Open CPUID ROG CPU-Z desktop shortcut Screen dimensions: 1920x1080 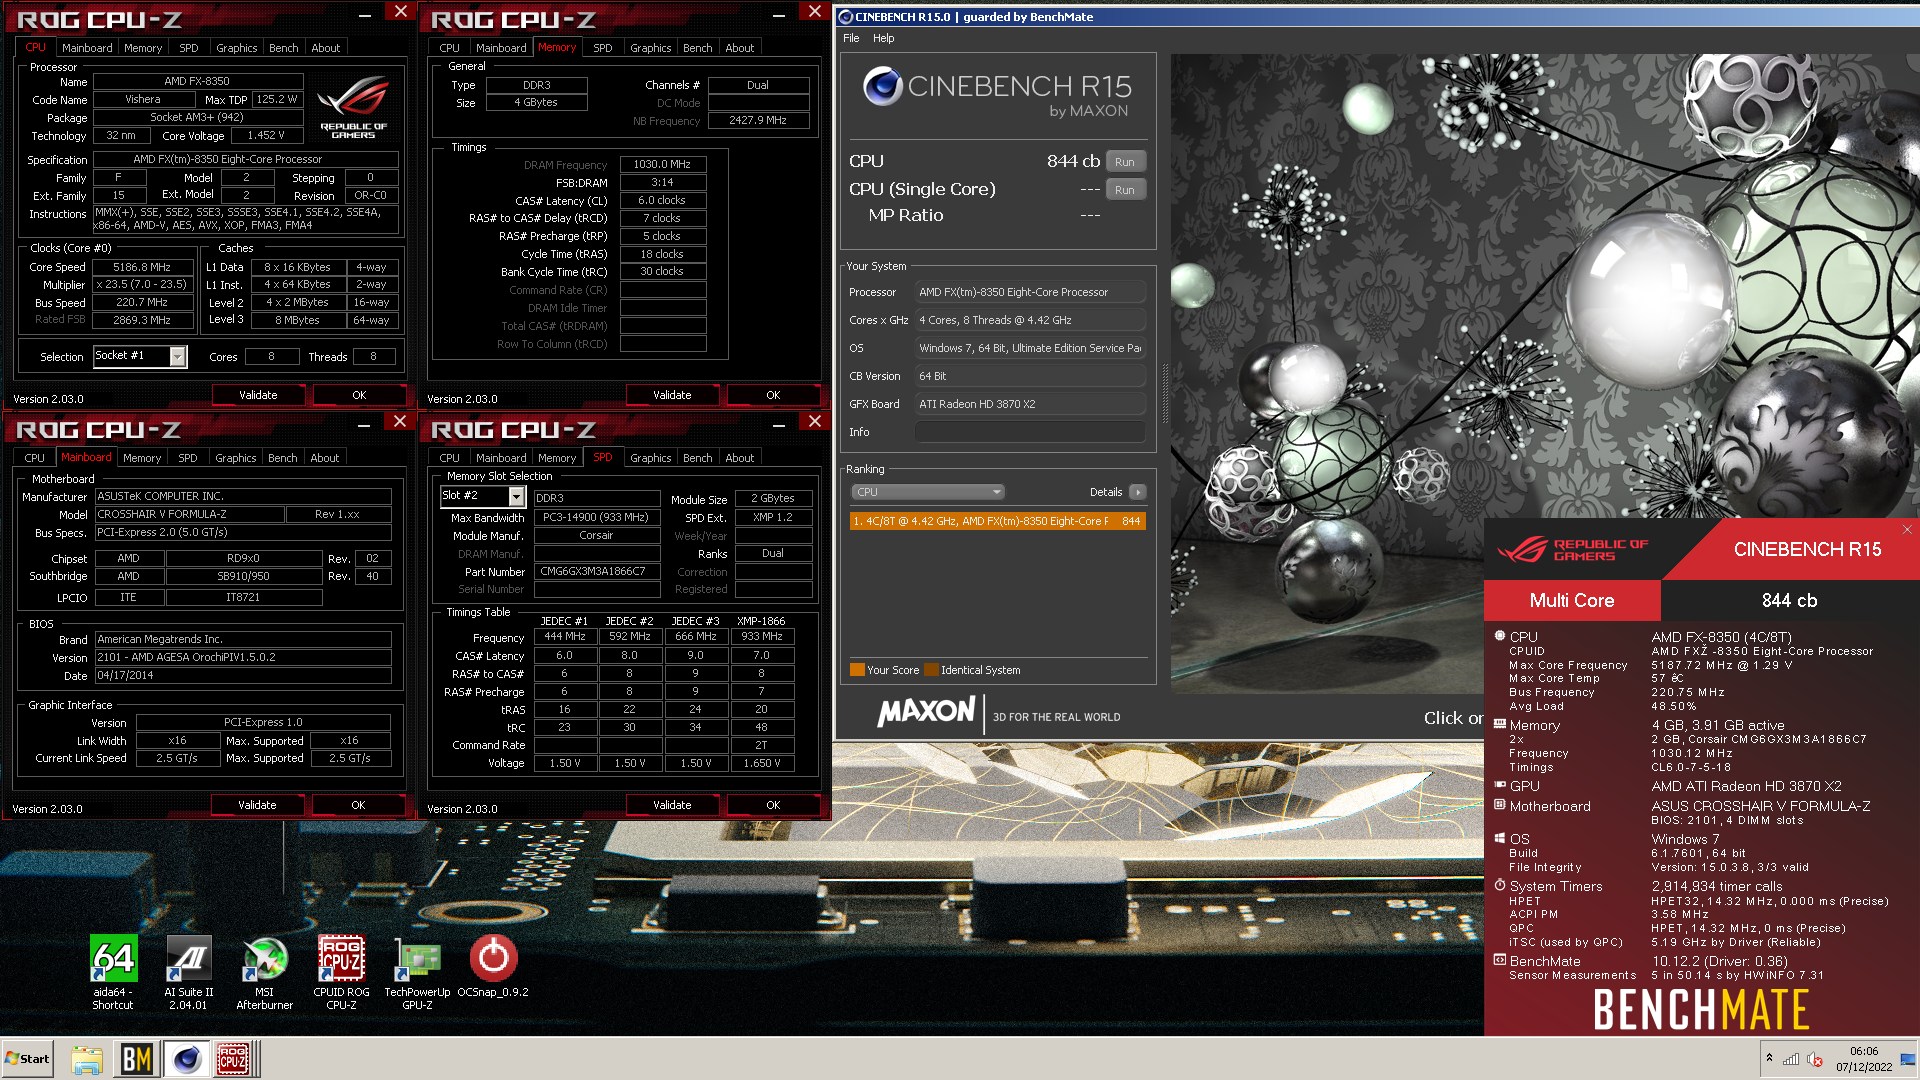click(341, 972)
